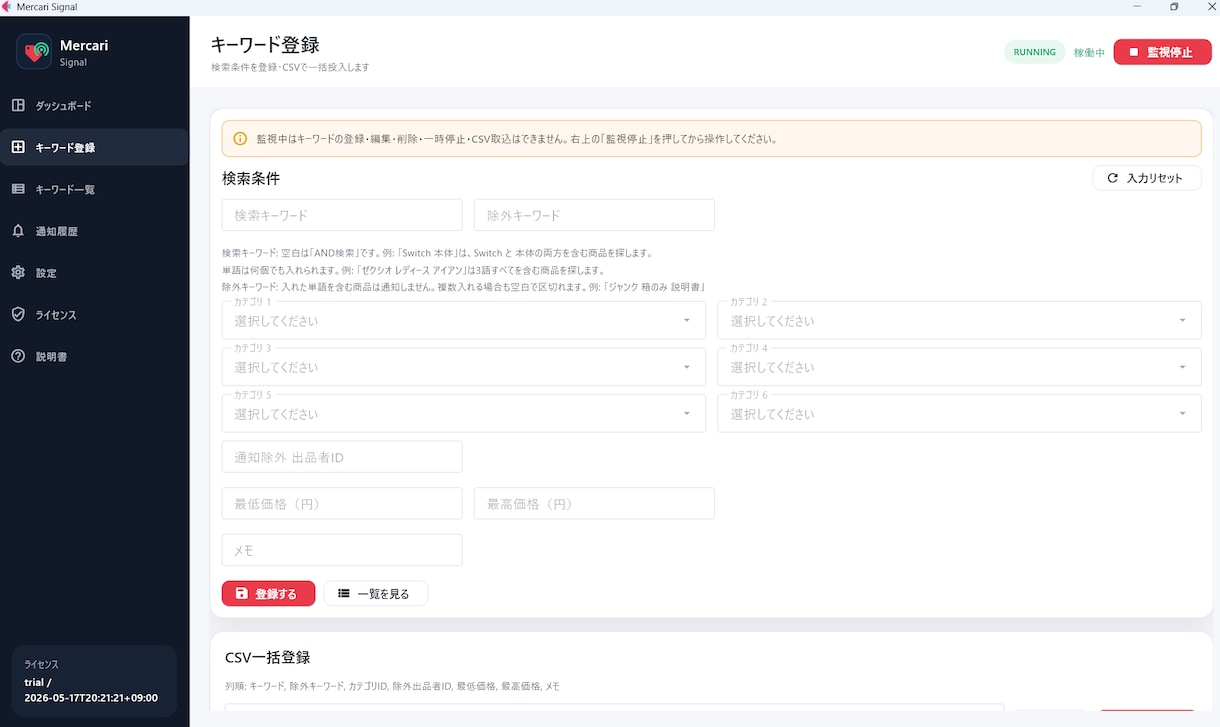This screenshot has height=727, width=1220.
Task: Focus the 最高価格（円） field
Action: pyautogui.click(x=594, y=504)
